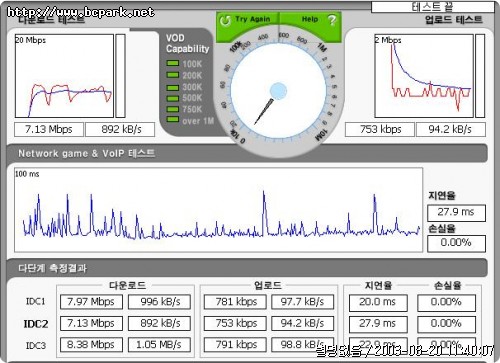This screenshot has width=500, height=363.
Task: Select the 7.13 Mbps download result under the download graph
Action: pyautogui.click(x=49, y=129)
